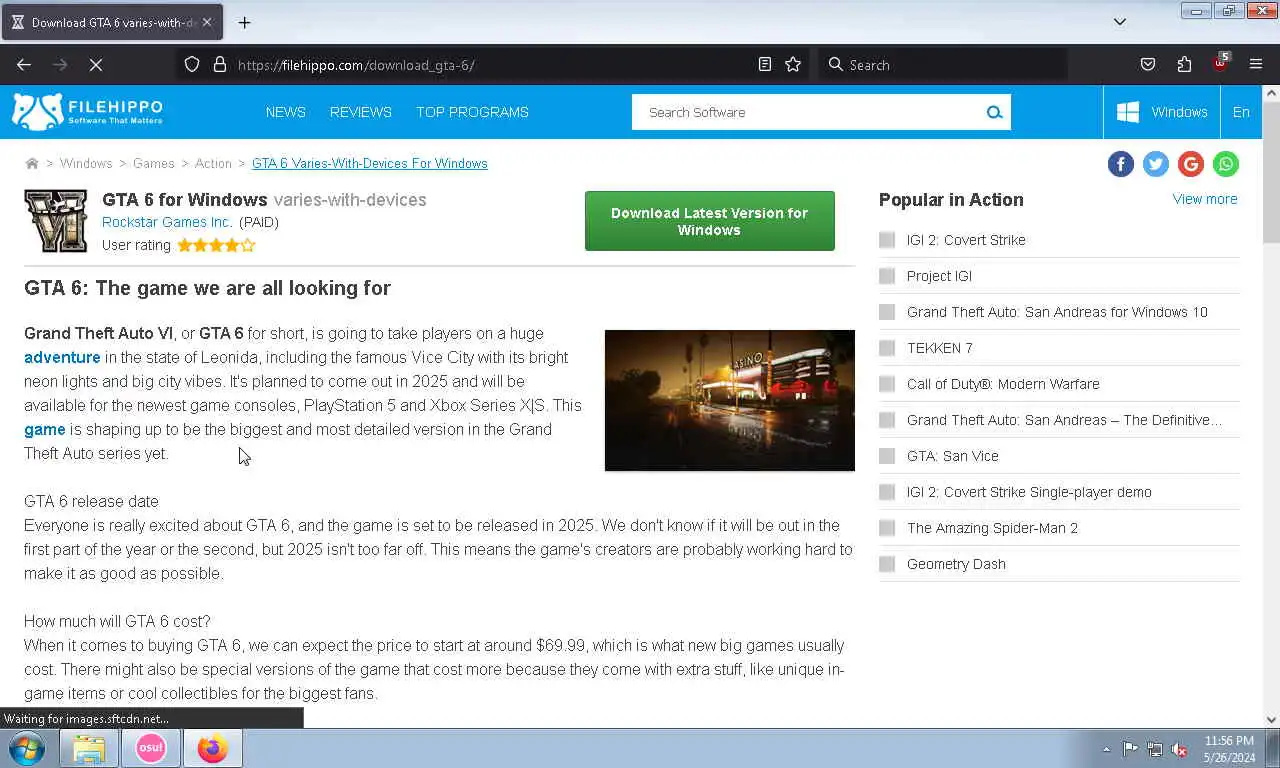Click the Action breadcrumb link

click(213, 163)
